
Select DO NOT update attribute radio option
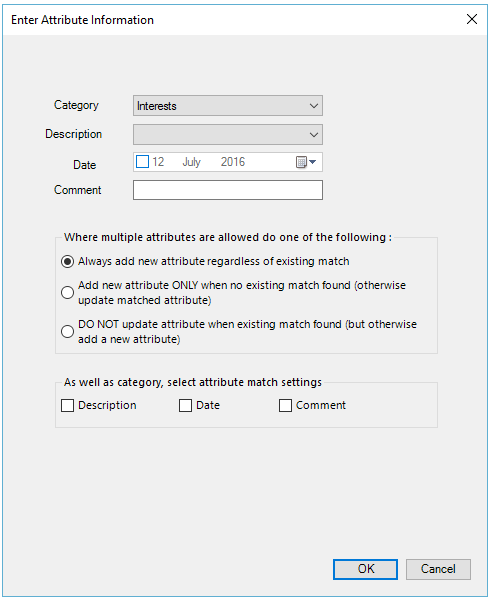click(67, 331)
